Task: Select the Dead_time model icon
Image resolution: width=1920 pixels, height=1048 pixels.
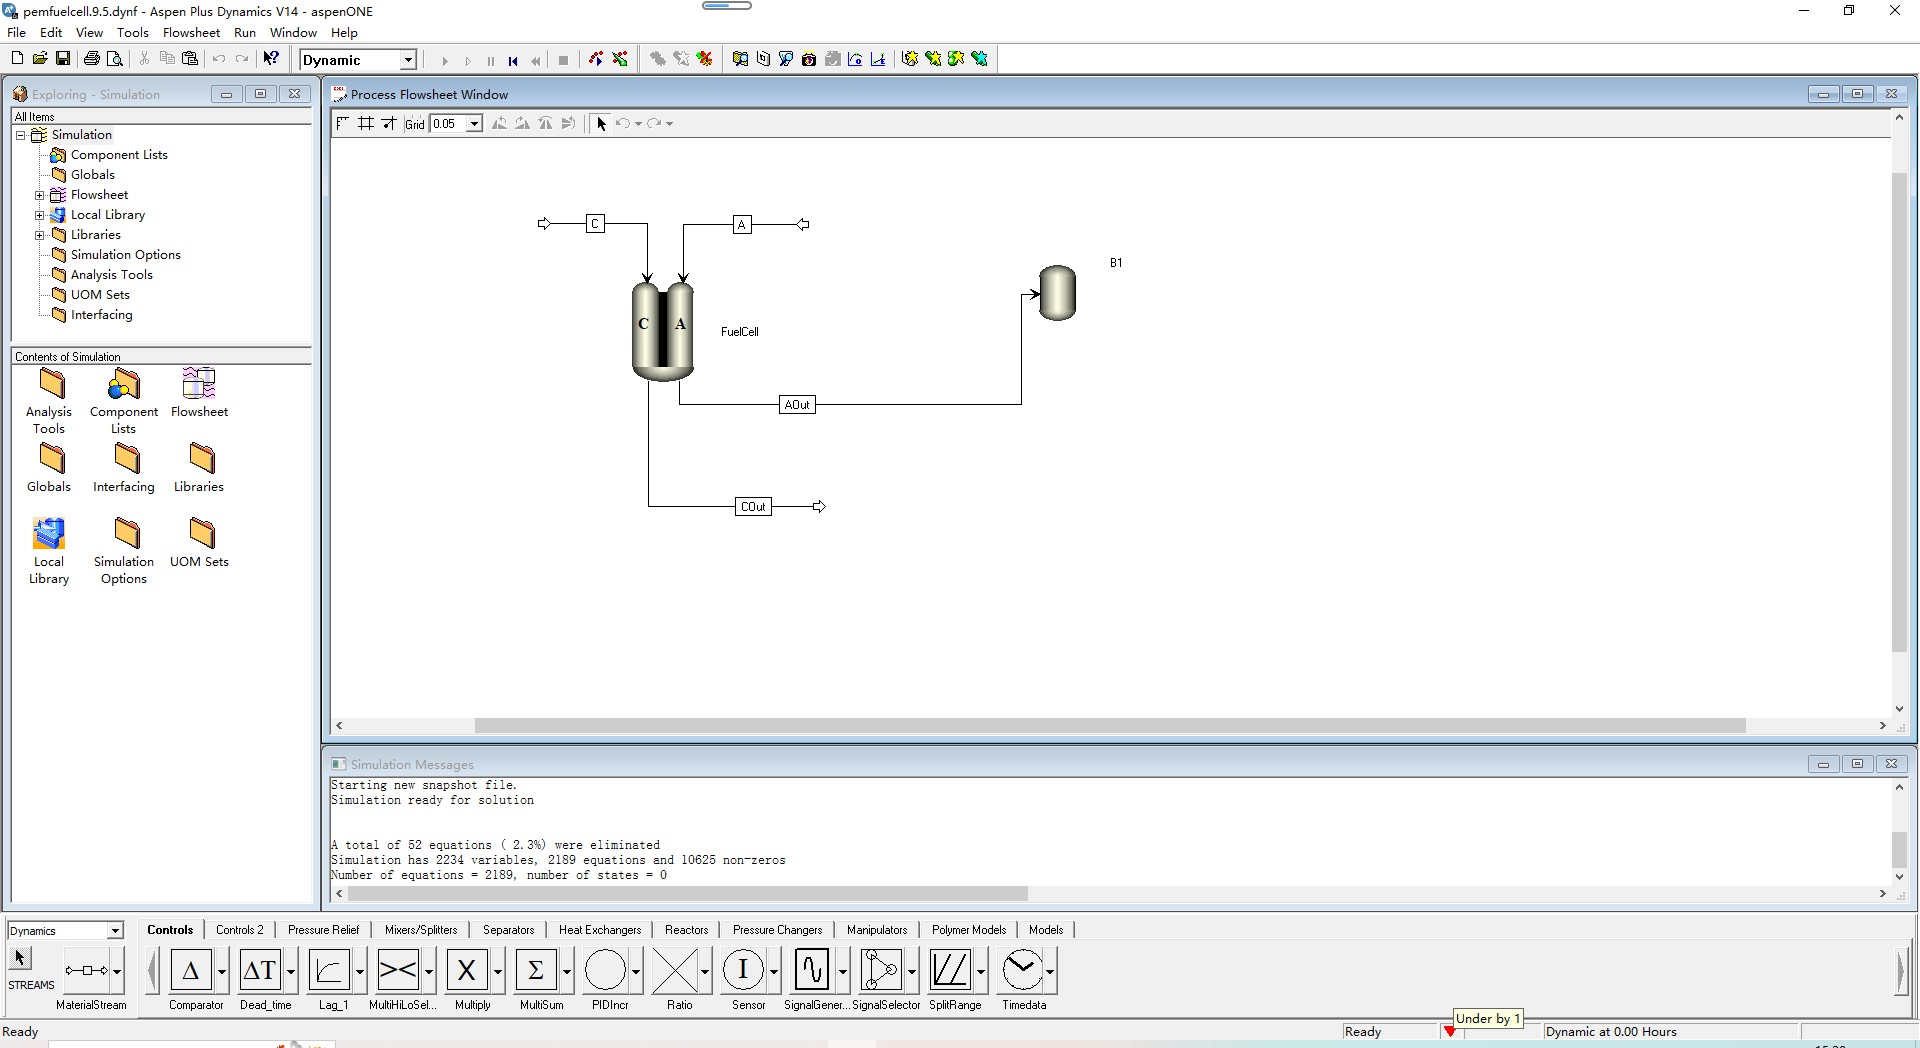Action: tap(261, 970)
